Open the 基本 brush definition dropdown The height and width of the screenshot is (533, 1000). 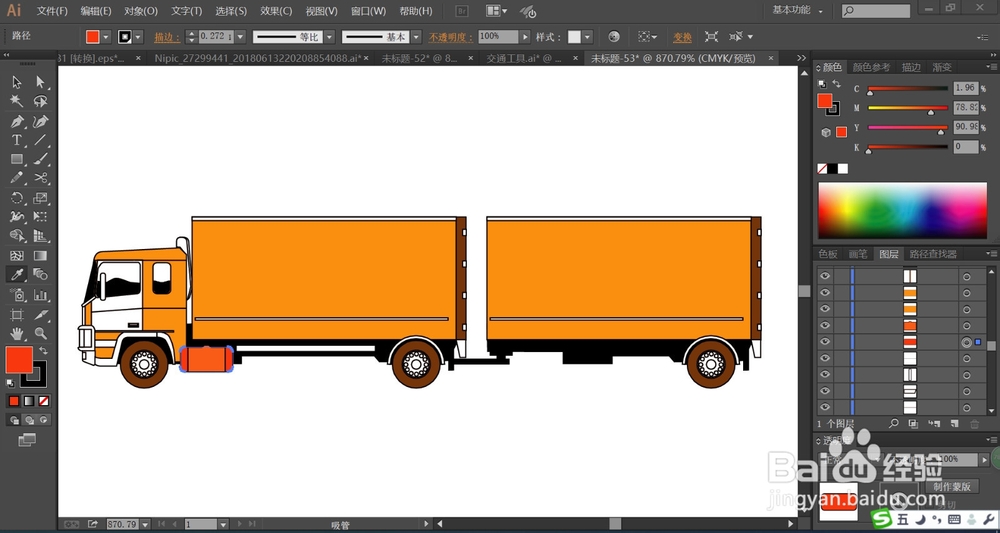click(x=416, y=37)
